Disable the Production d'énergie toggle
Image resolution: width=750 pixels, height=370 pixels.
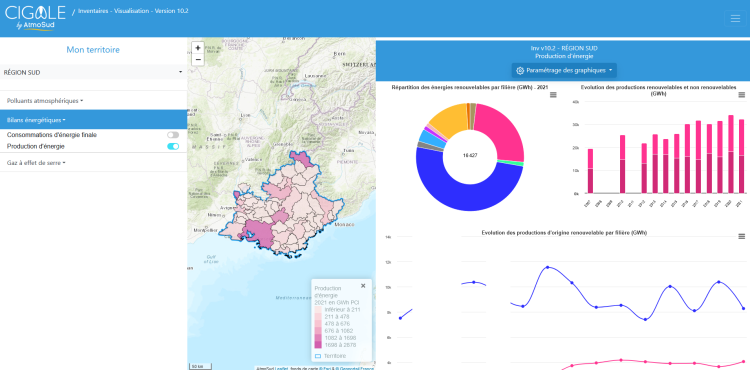pos(173,146)
